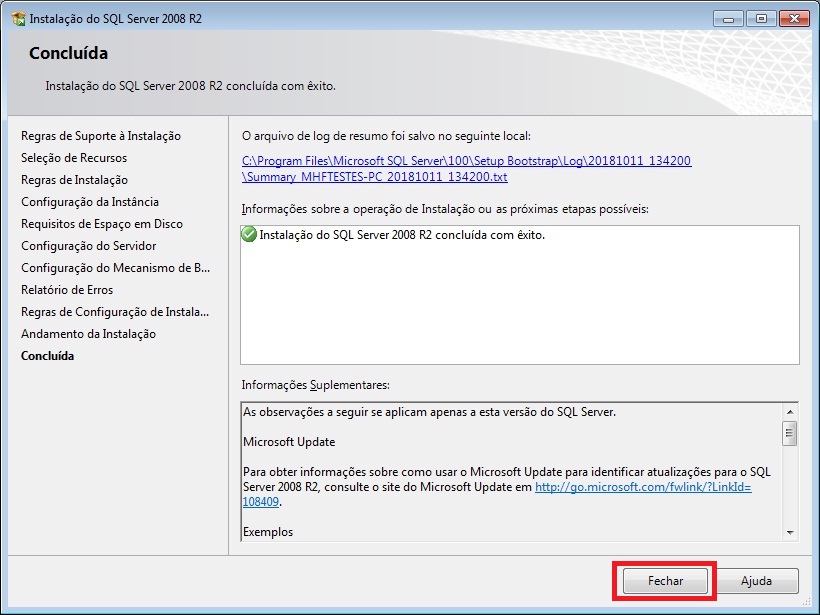Open the summary log file path link
This screenshot has width=820, height=615.
pyautogui.click(x=466, y=168)
